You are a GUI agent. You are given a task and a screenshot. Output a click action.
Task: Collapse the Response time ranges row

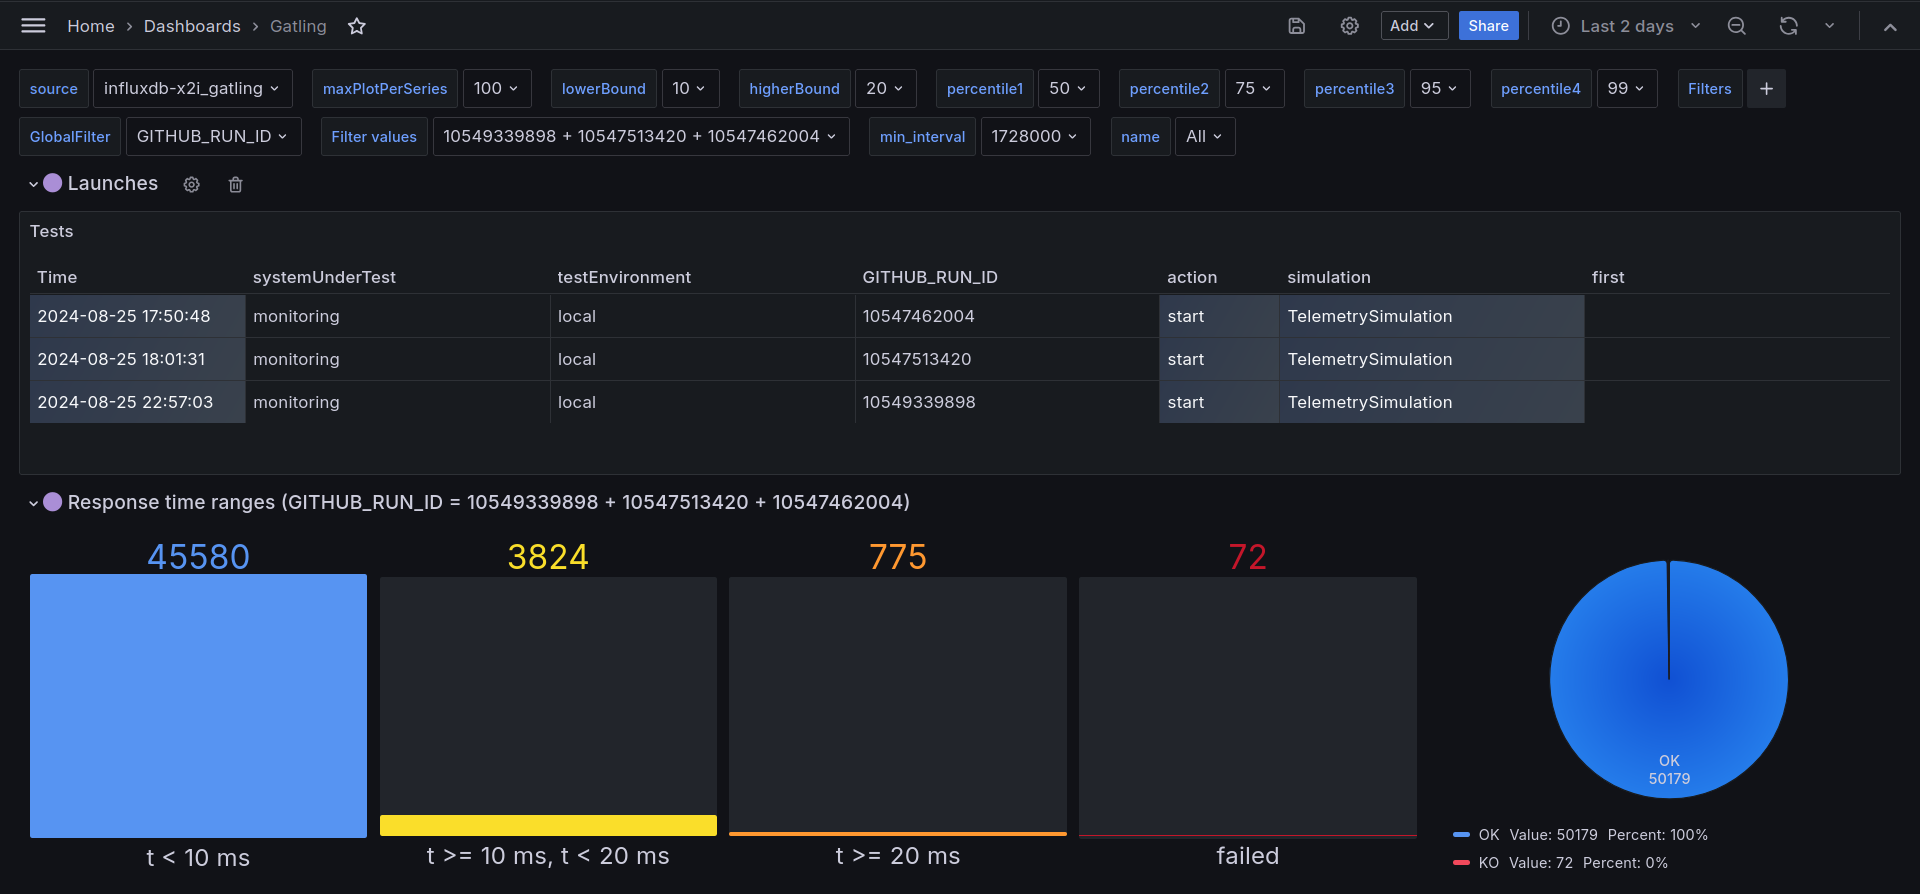click(33, 503)
